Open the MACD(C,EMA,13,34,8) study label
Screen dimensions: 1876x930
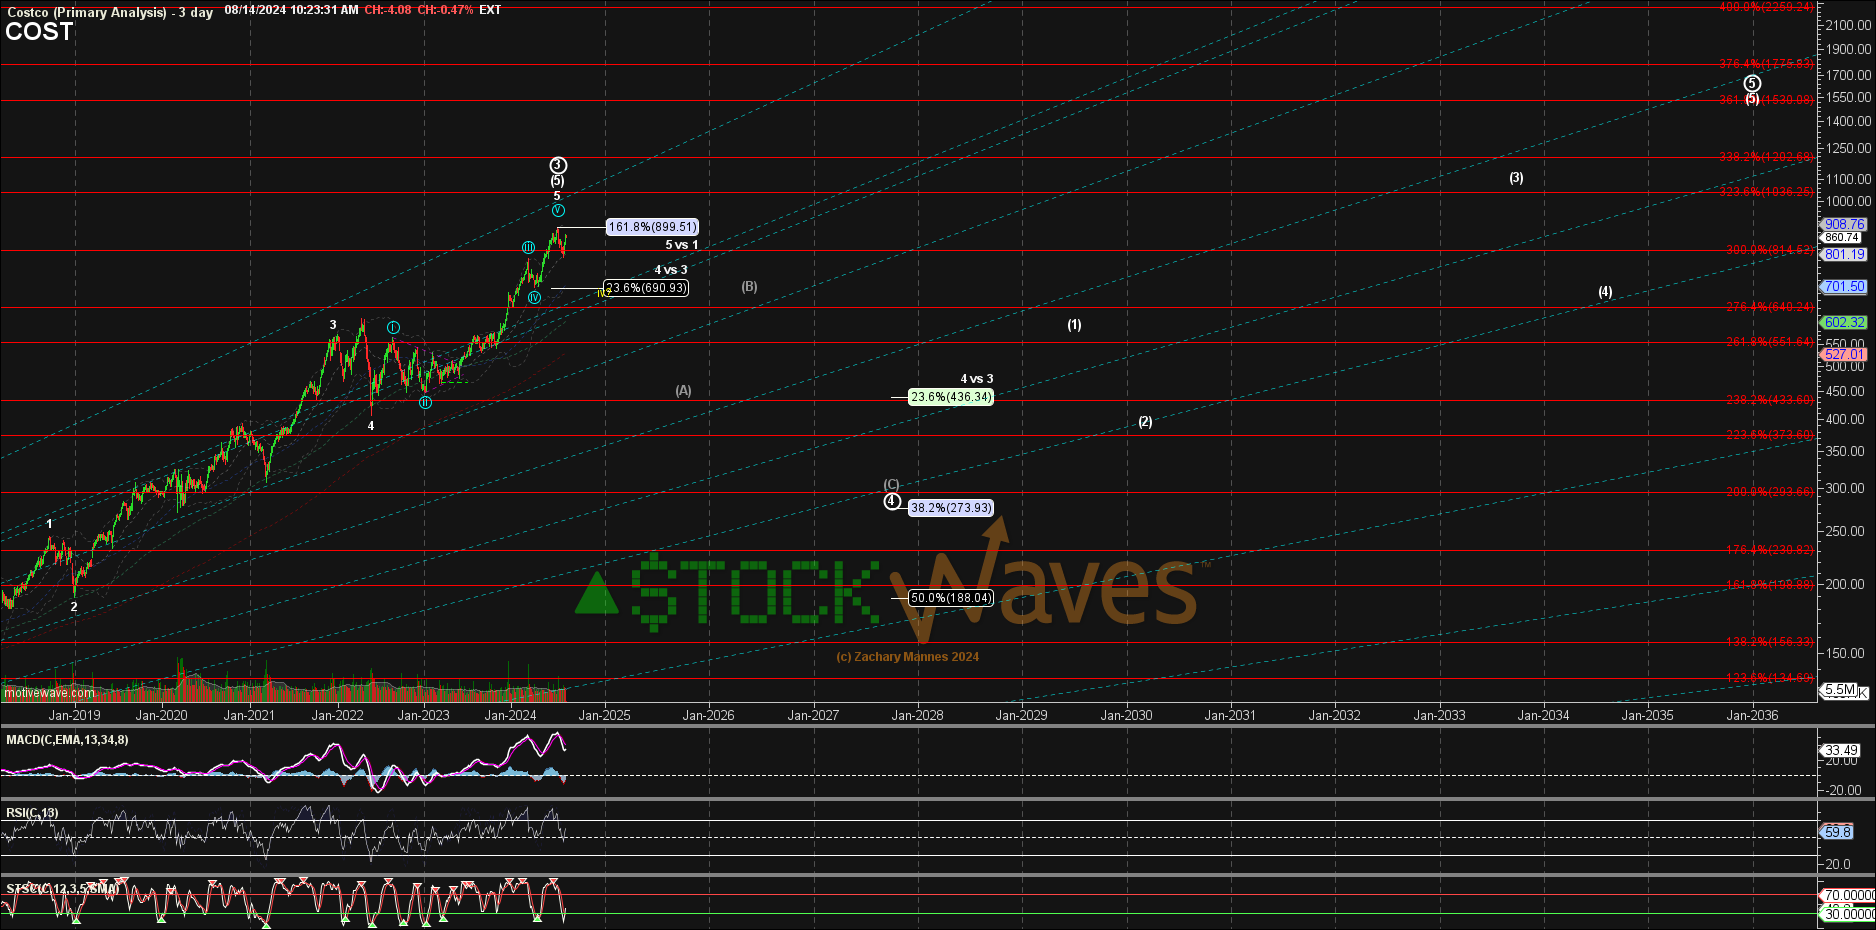point(67,740)
